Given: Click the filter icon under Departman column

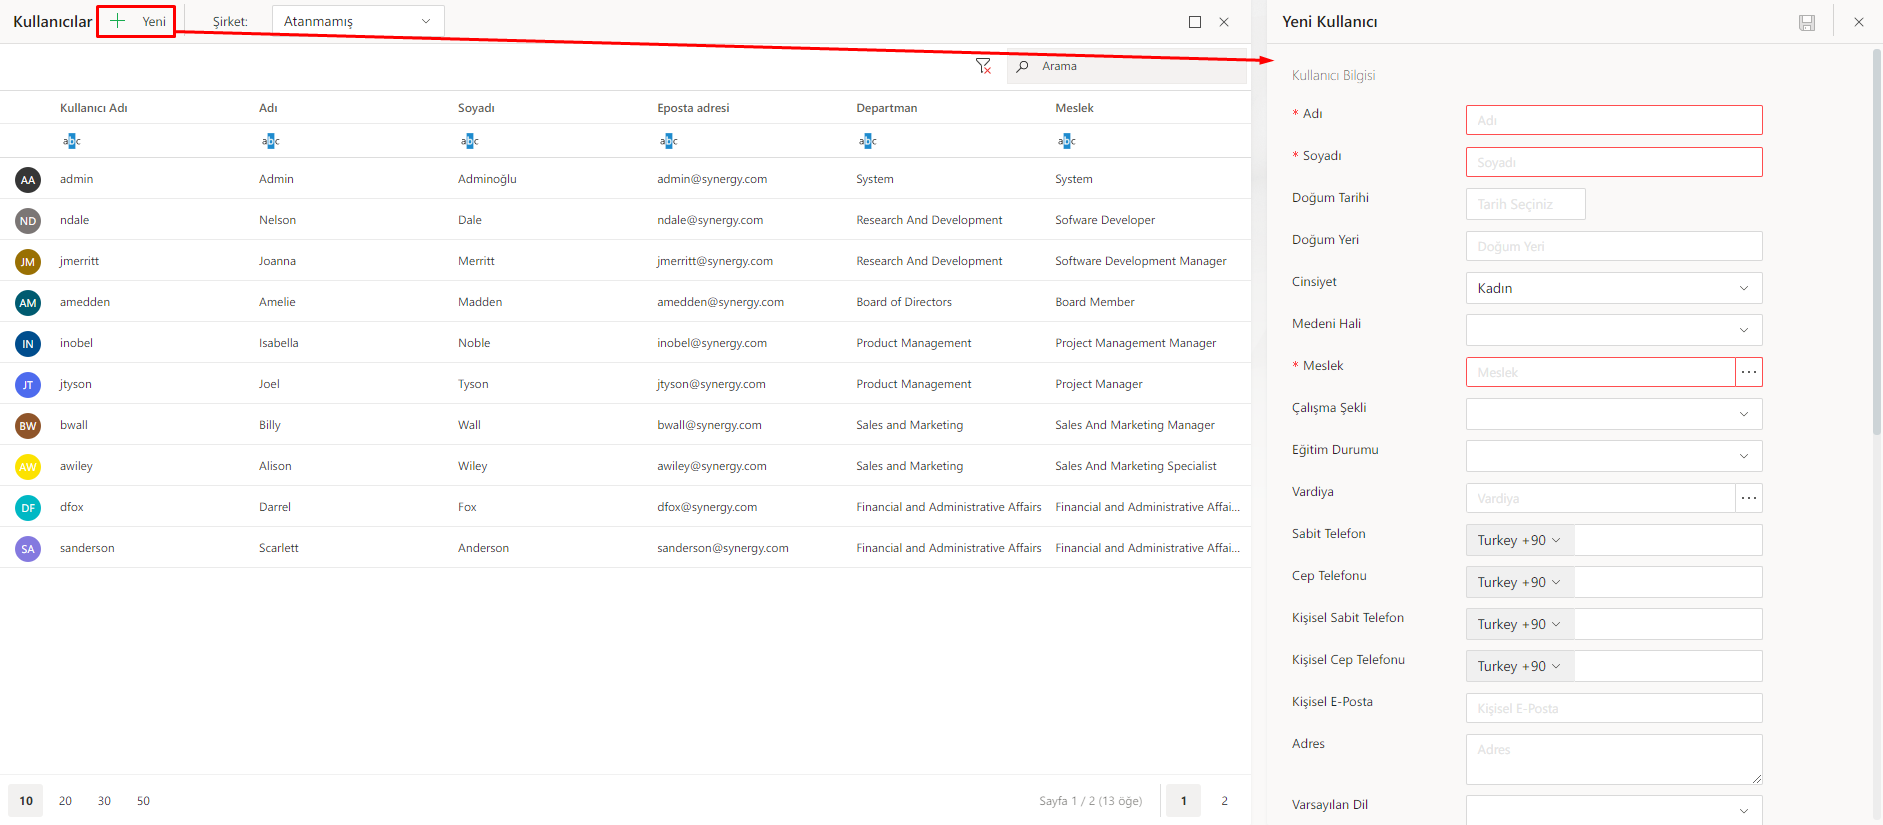Looking at the screenshot, I should 867,141.
